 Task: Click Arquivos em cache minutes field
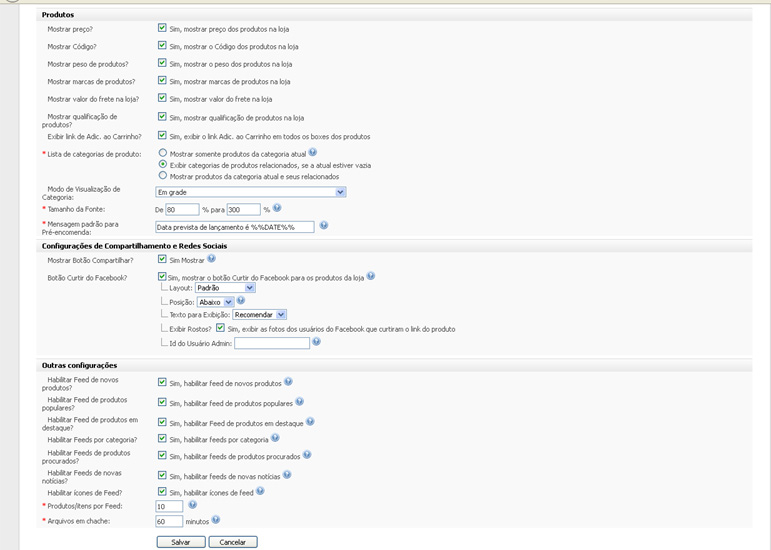coord(169,521)
